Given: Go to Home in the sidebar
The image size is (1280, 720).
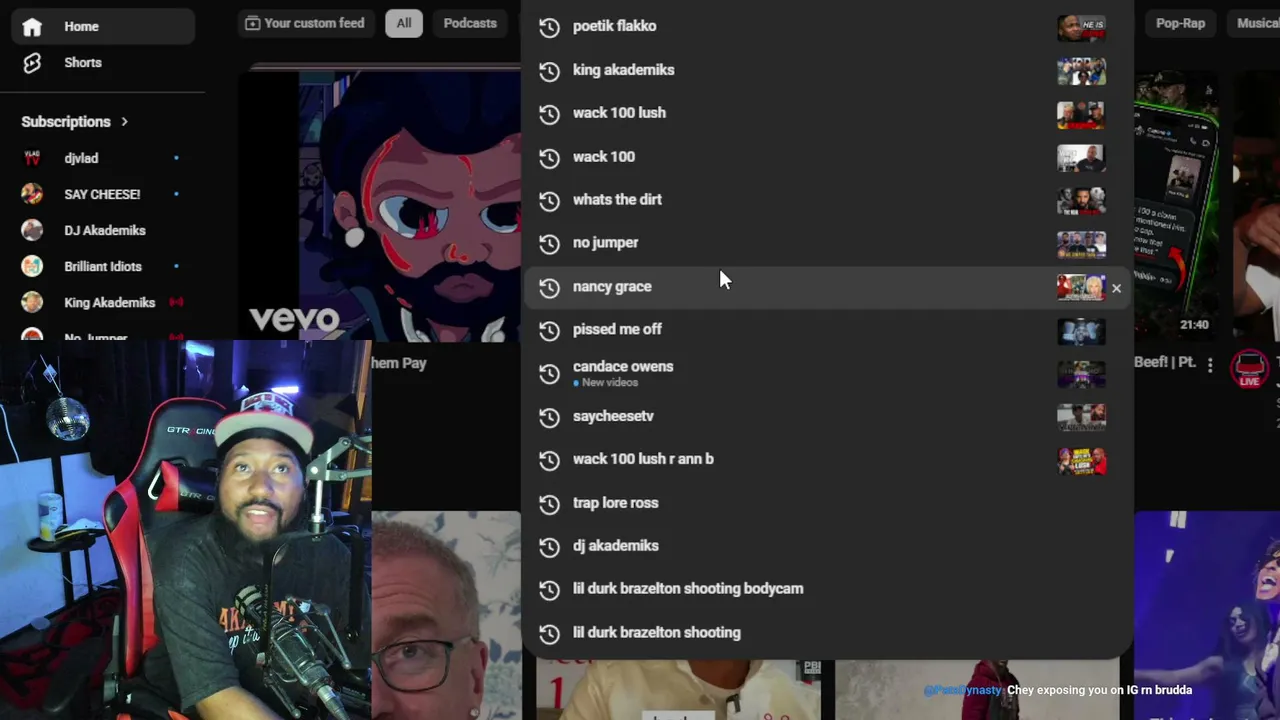Looking at the screenshot, I should pyautogui.click(x=103, y=27).
